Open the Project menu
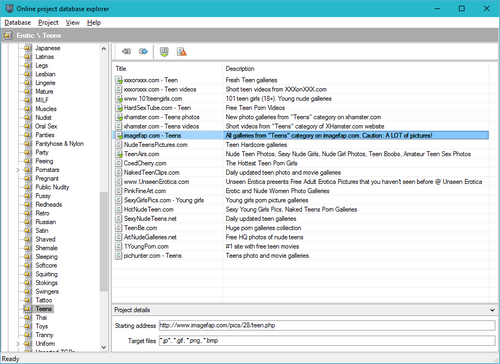 click(x=48, y=23)
